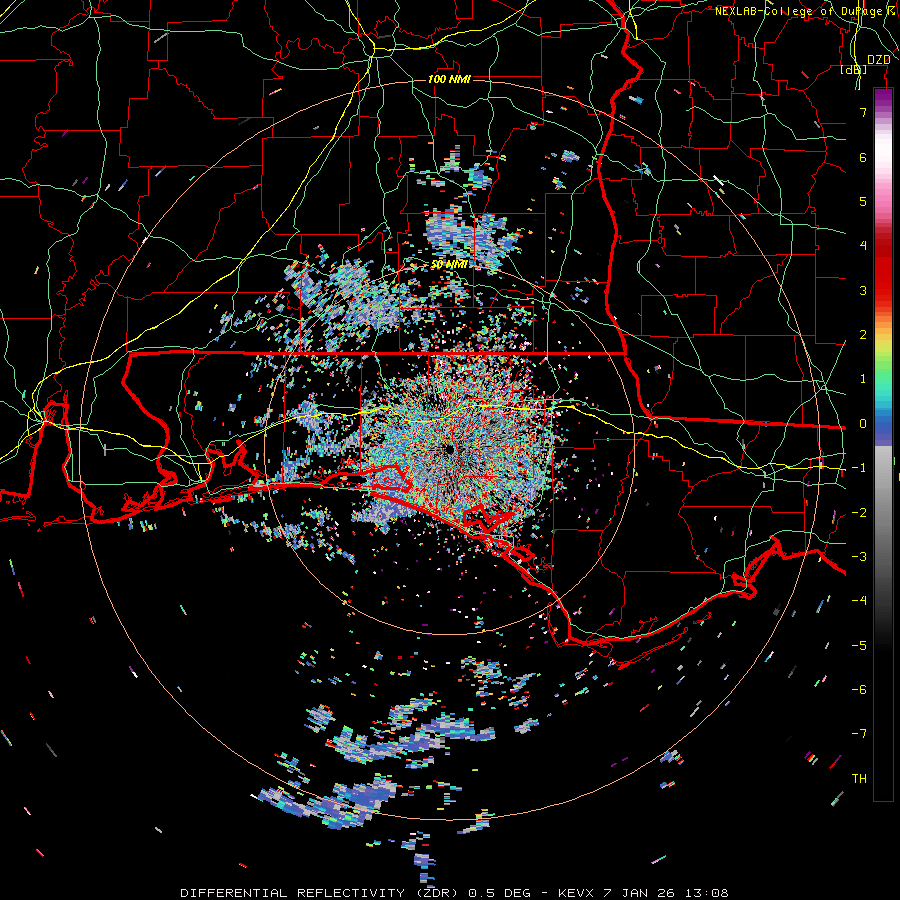This screenshot has height=900, width=900.
Task: Click the scale value 1 on legend
Action: [863, 379]
